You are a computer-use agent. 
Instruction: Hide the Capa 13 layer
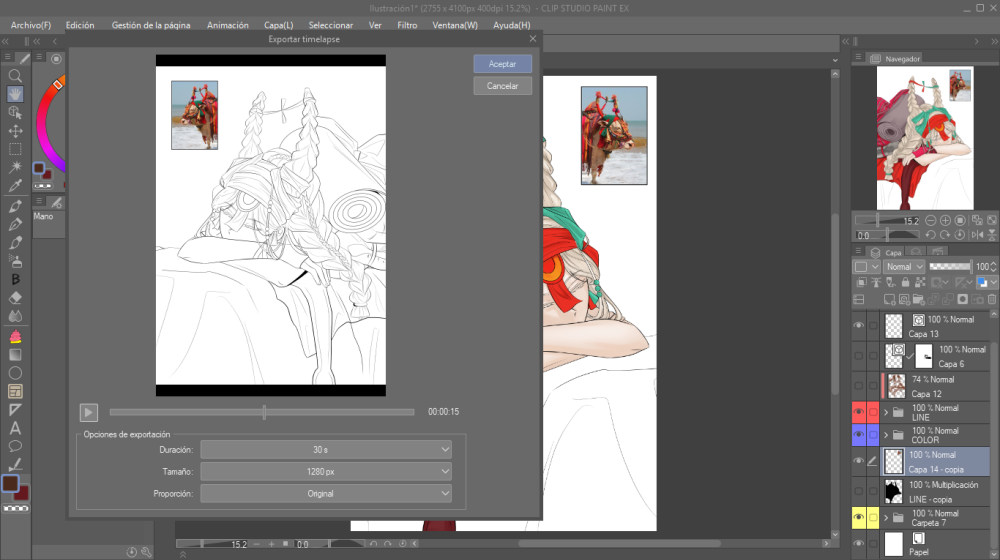[859, 326]
